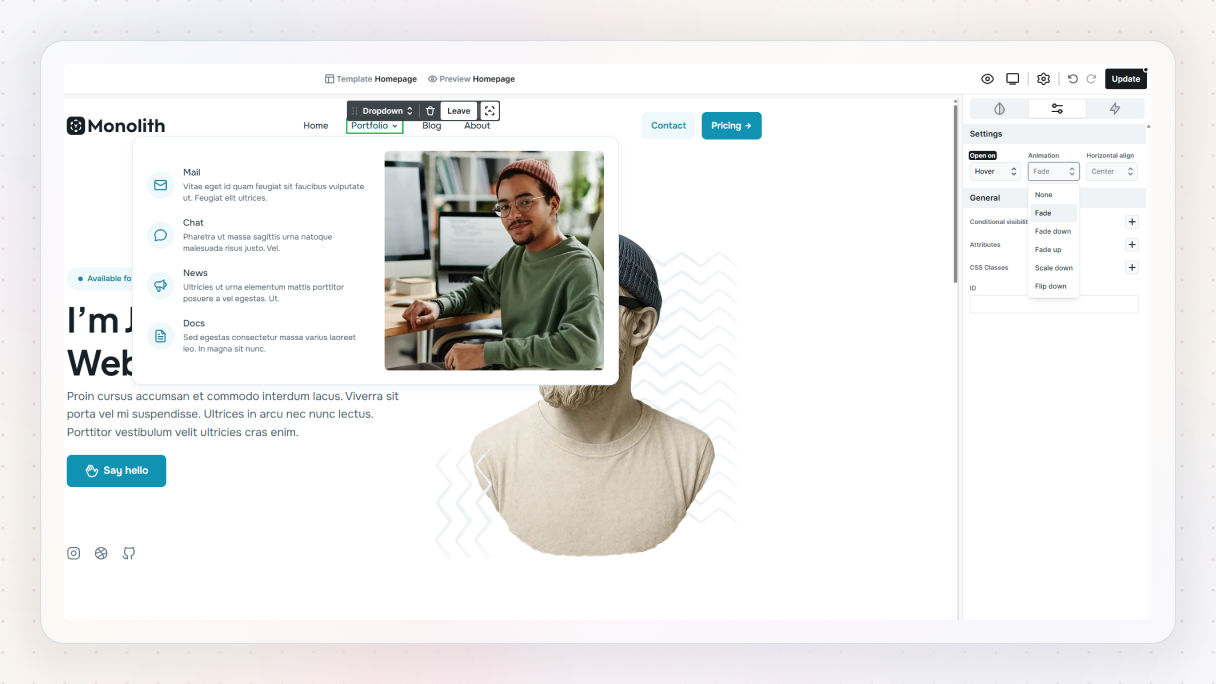Screen dimensions: 1216x684
Task: Open the Horizontal align Center dropdown
Action: (1112, 171)
